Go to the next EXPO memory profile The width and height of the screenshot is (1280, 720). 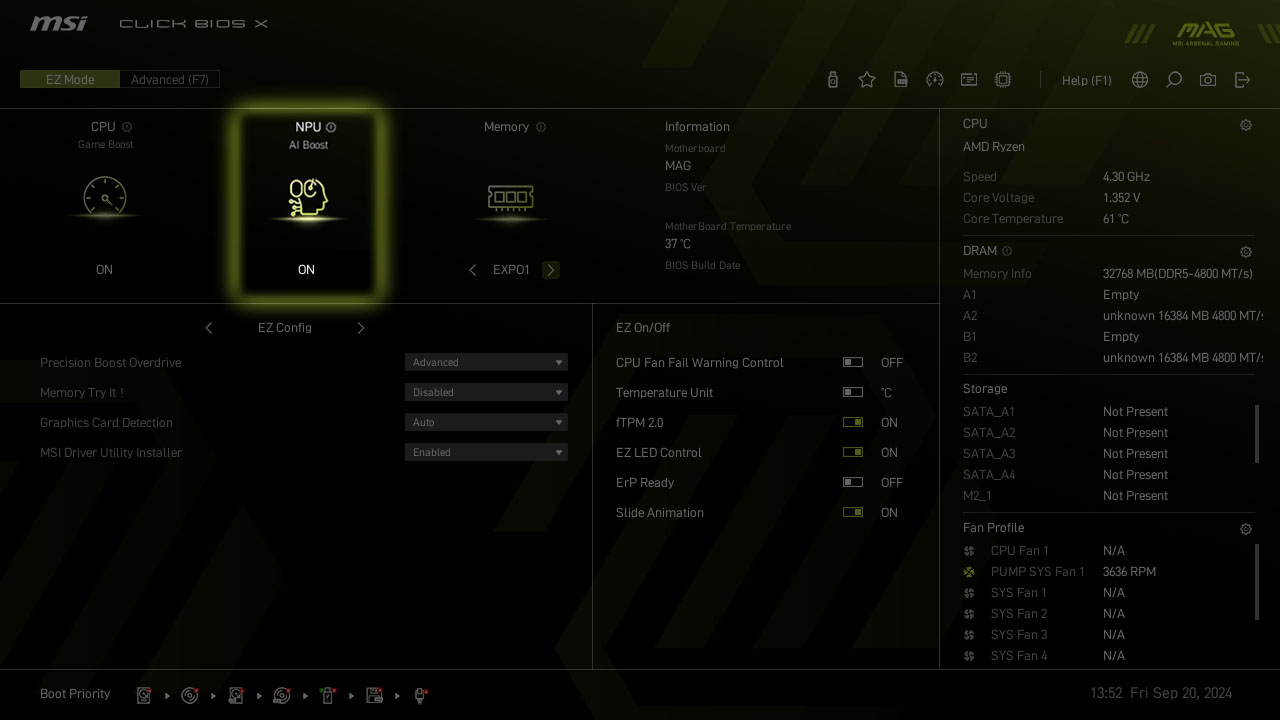click(x=551, y=270)
